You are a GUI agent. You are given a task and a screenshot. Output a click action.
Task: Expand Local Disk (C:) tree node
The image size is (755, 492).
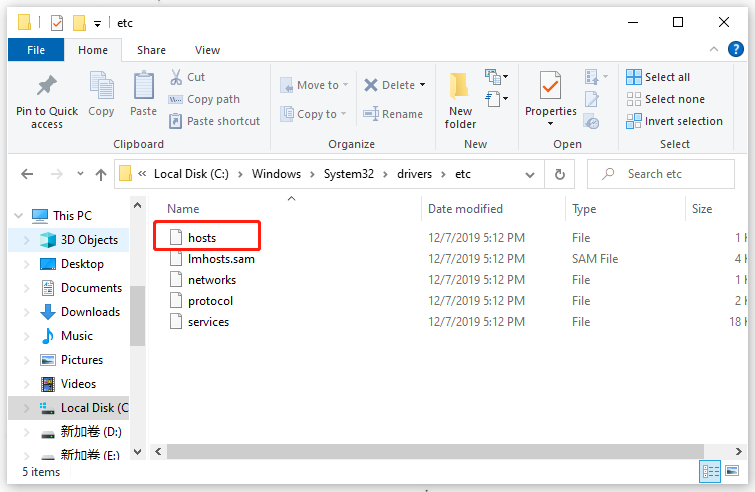(27, 408)
